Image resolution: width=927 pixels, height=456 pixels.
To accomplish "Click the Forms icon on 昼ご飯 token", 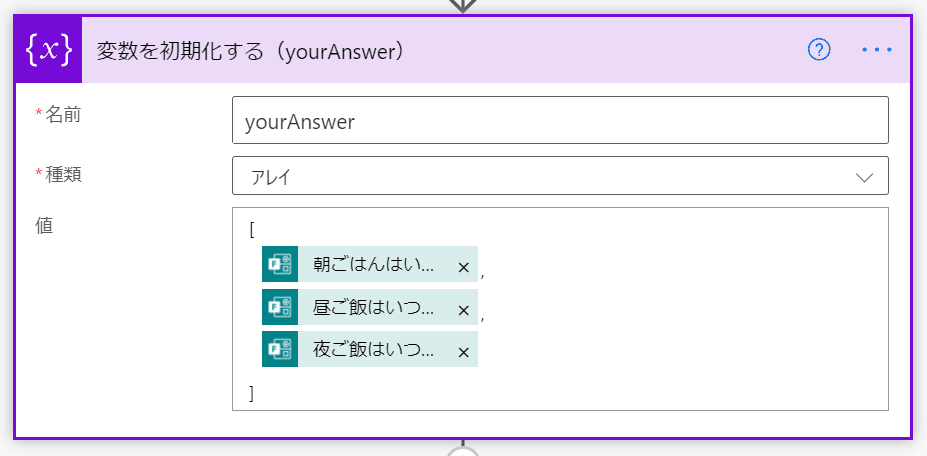I will click(280, 309).
